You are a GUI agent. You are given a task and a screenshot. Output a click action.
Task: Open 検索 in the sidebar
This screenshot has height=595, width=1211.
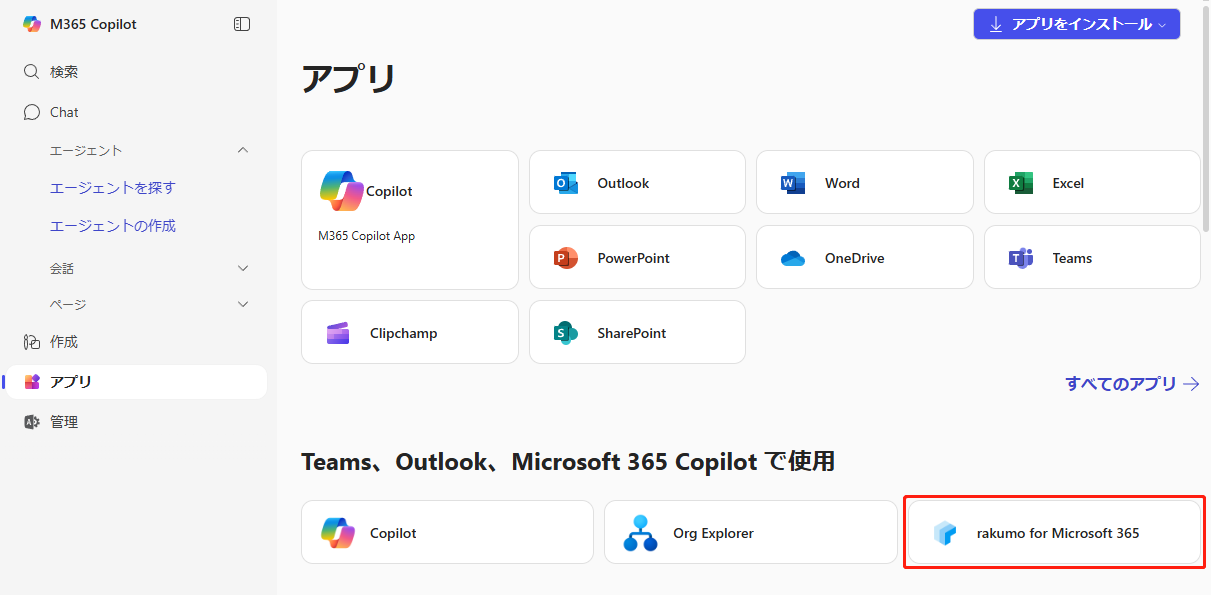137,72
